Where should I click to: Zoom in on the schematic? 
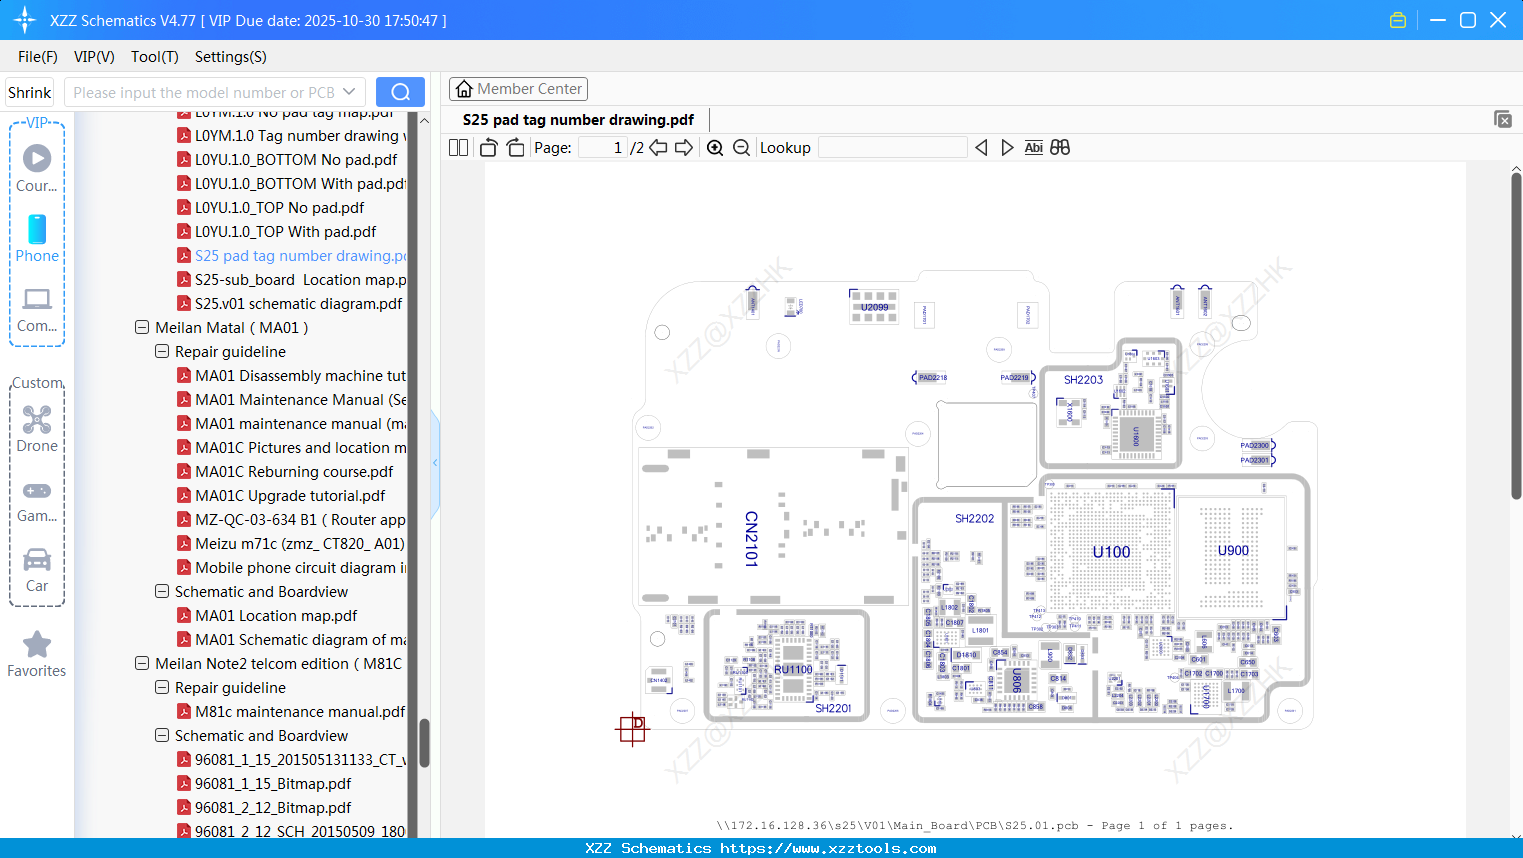click(x=715, y=147)
